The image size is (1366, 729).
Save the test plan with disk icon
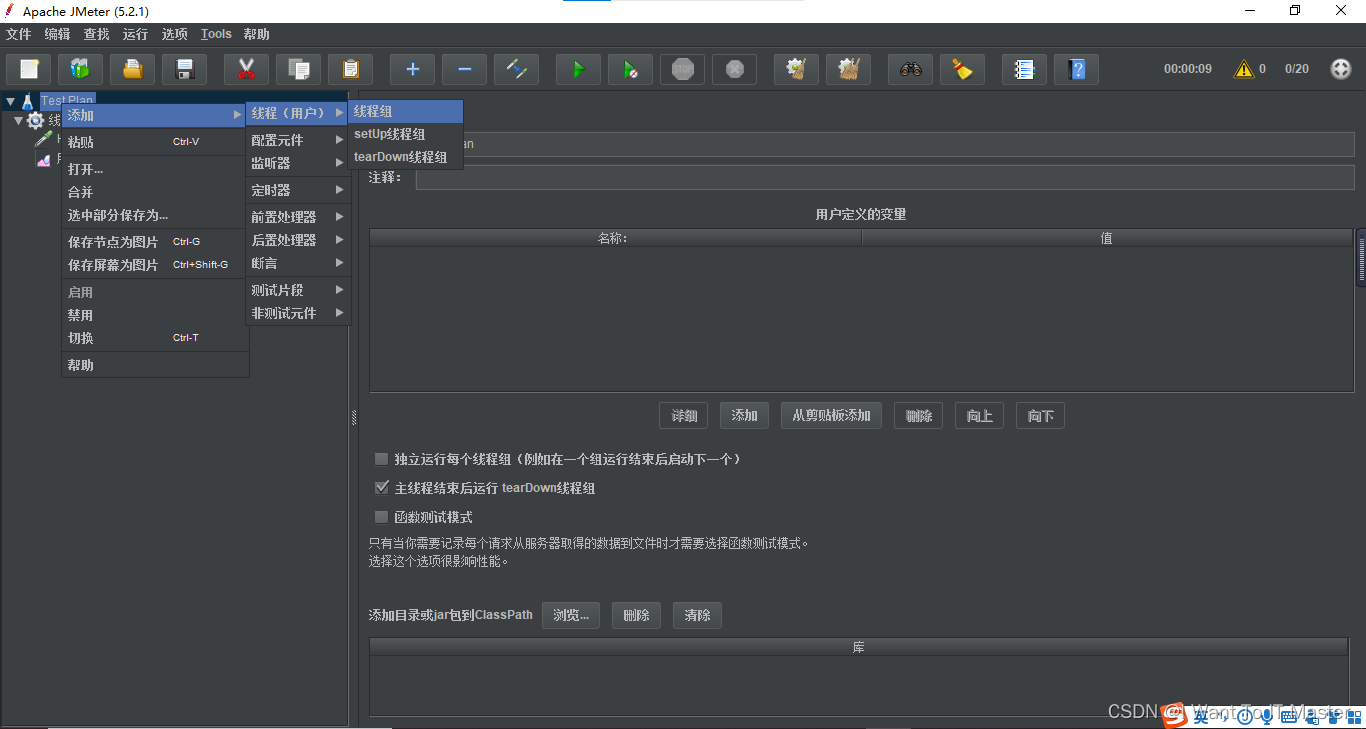[184, 69]
